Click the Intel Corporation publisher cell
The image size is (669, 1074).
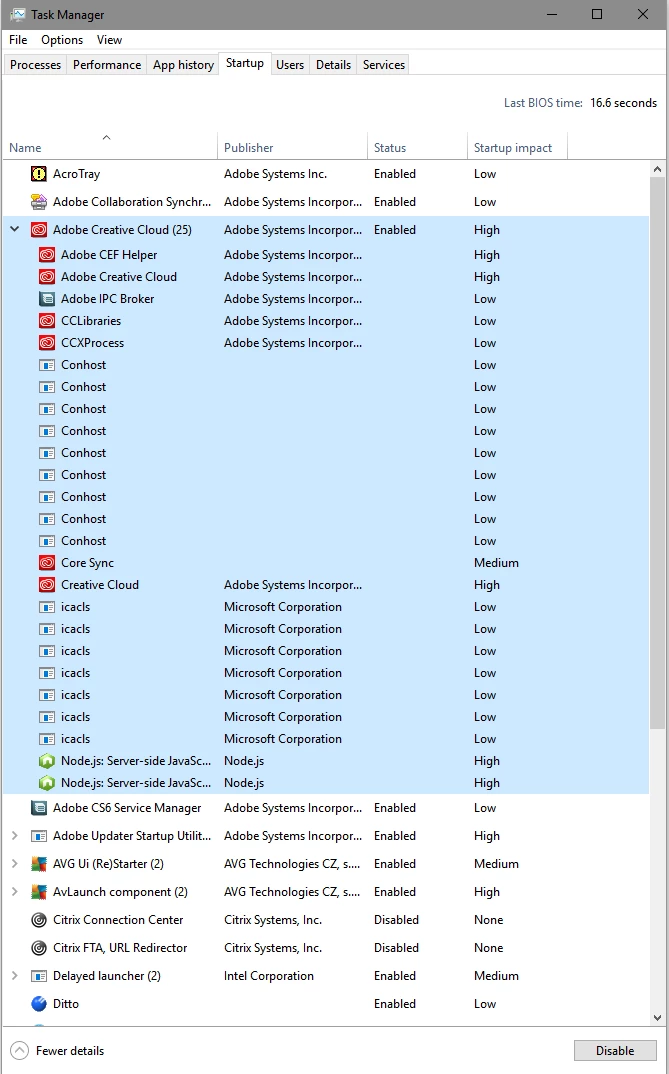[268, 976]
